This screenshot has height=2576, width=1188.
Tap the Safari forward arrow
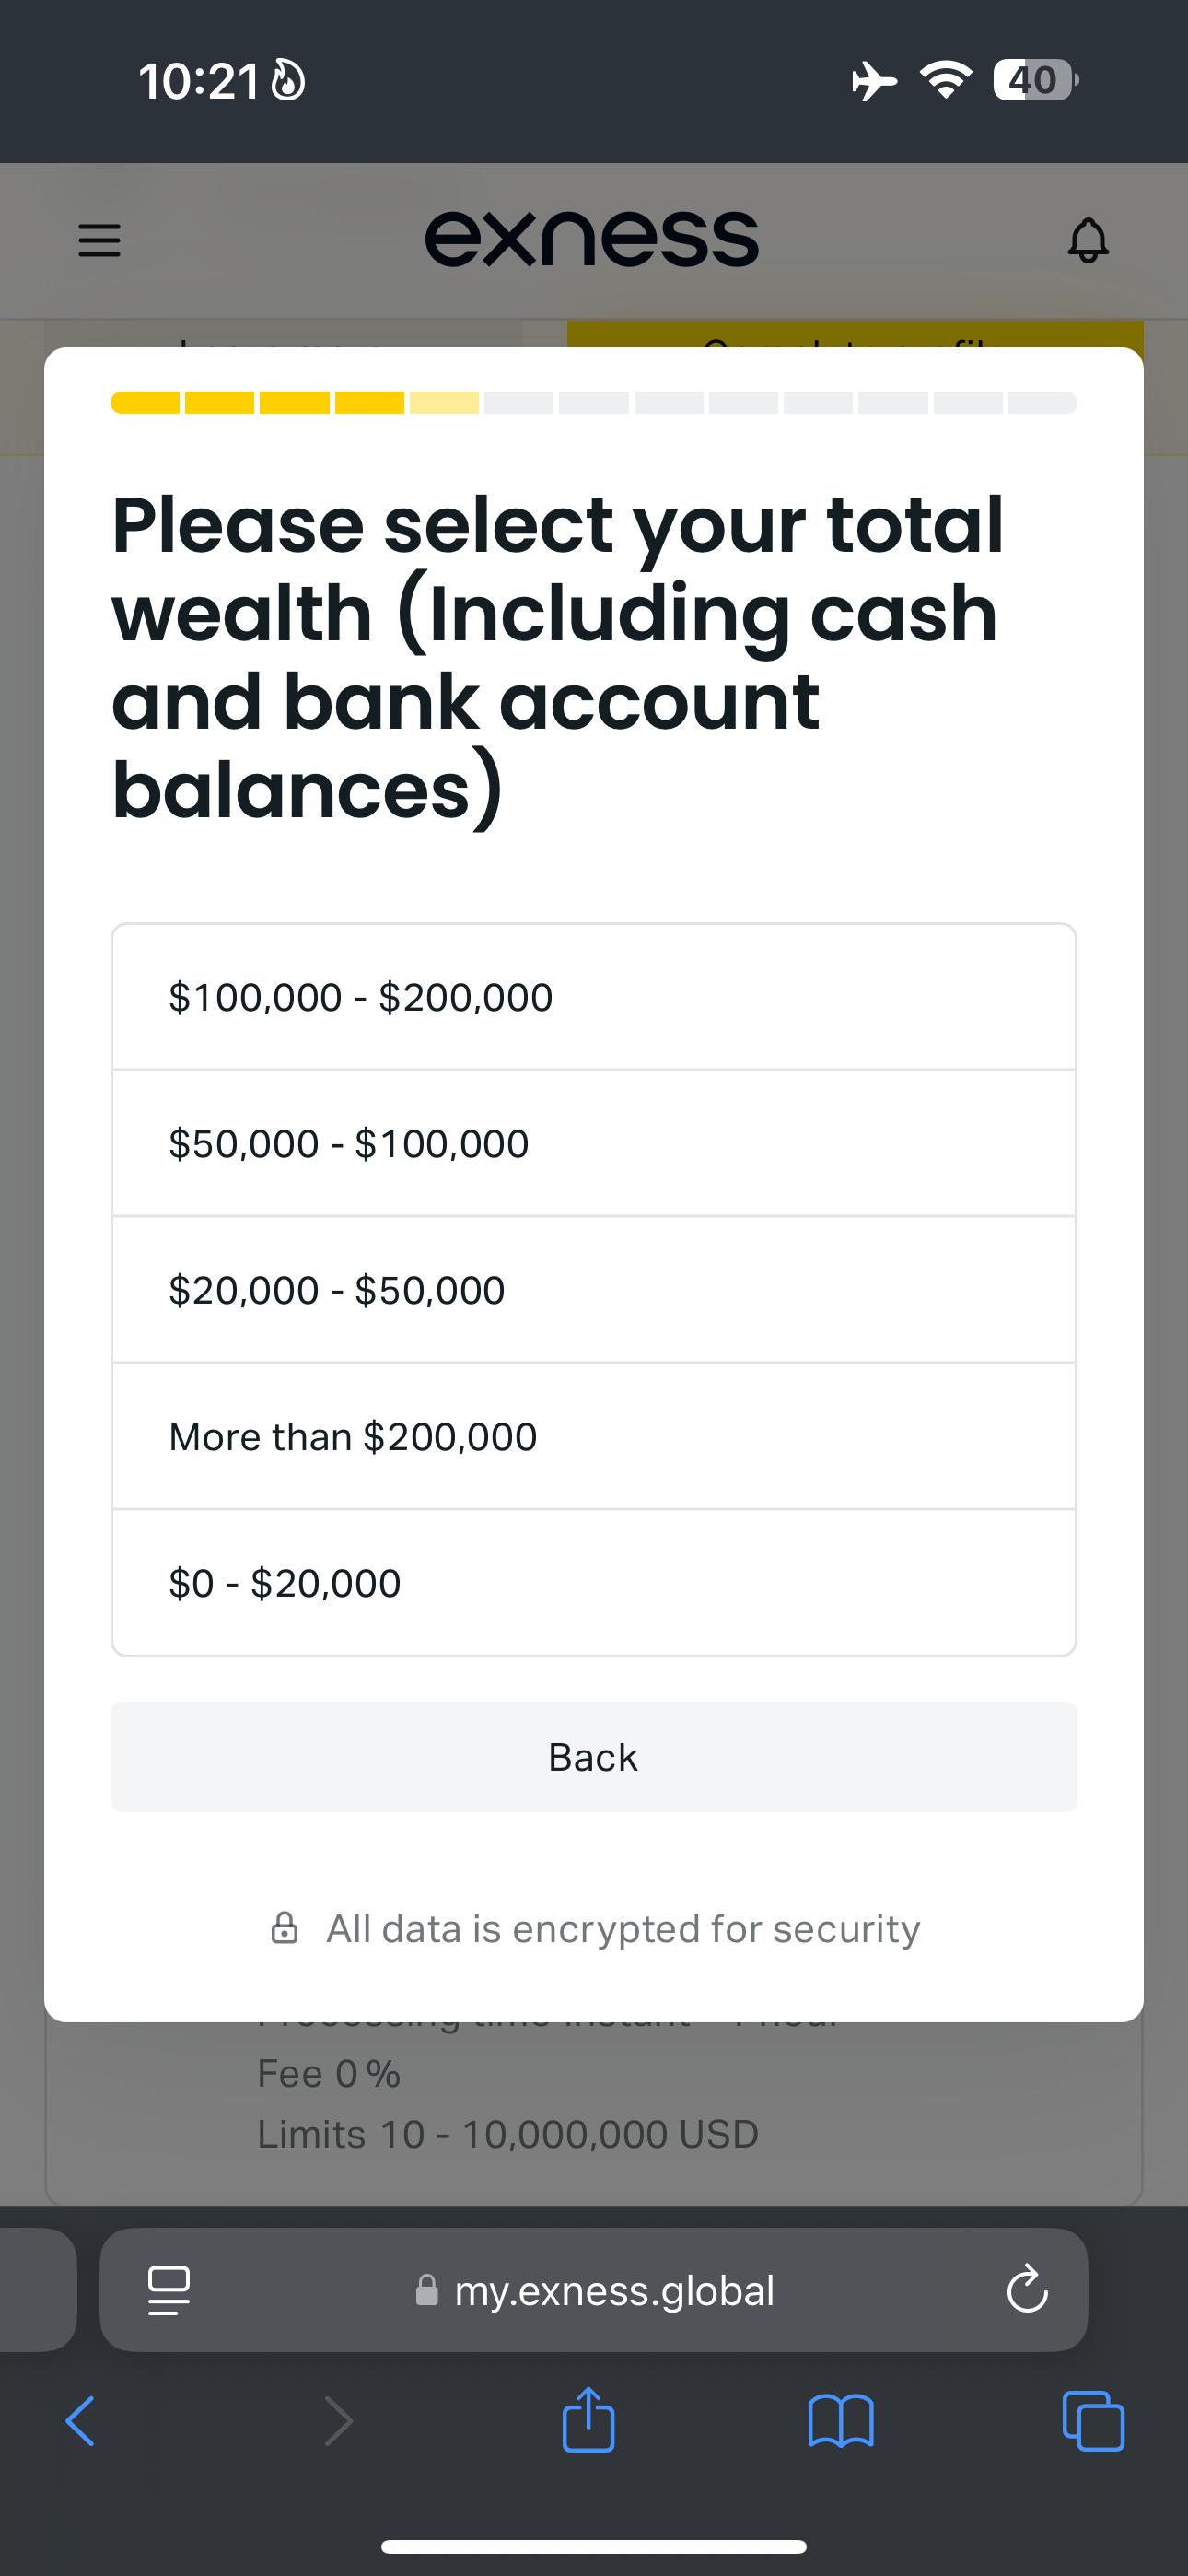[x=339, y=2421]
